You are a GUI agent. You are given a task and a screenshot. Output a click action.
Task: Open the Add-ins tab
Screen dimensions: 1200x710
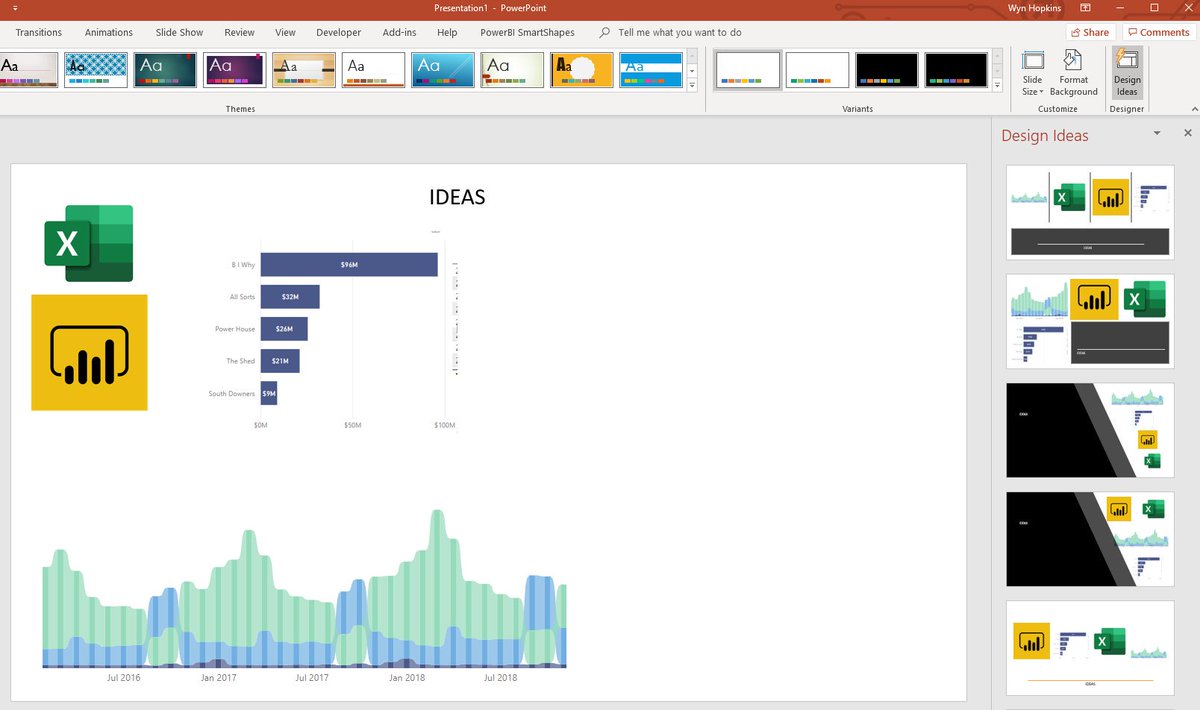[399, 32]
